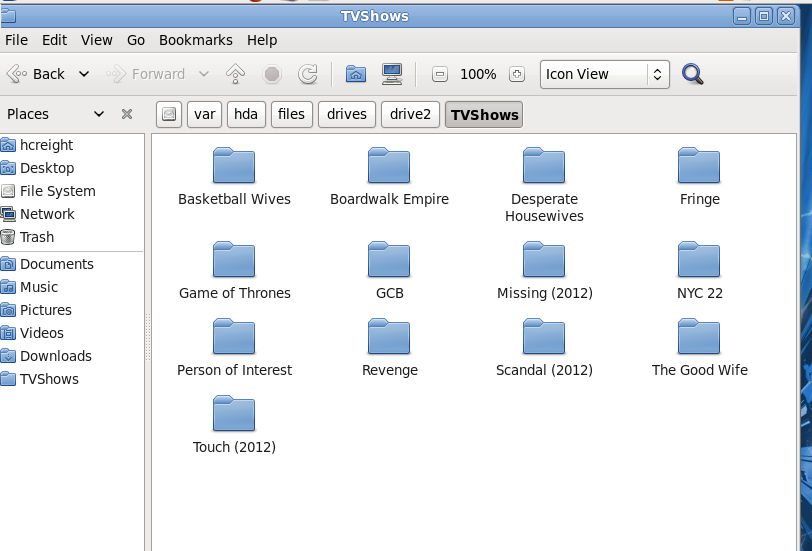Open the Bookmarks menu
The height and width of the screenshot is (551, 812).
click(x=196, y=40)
